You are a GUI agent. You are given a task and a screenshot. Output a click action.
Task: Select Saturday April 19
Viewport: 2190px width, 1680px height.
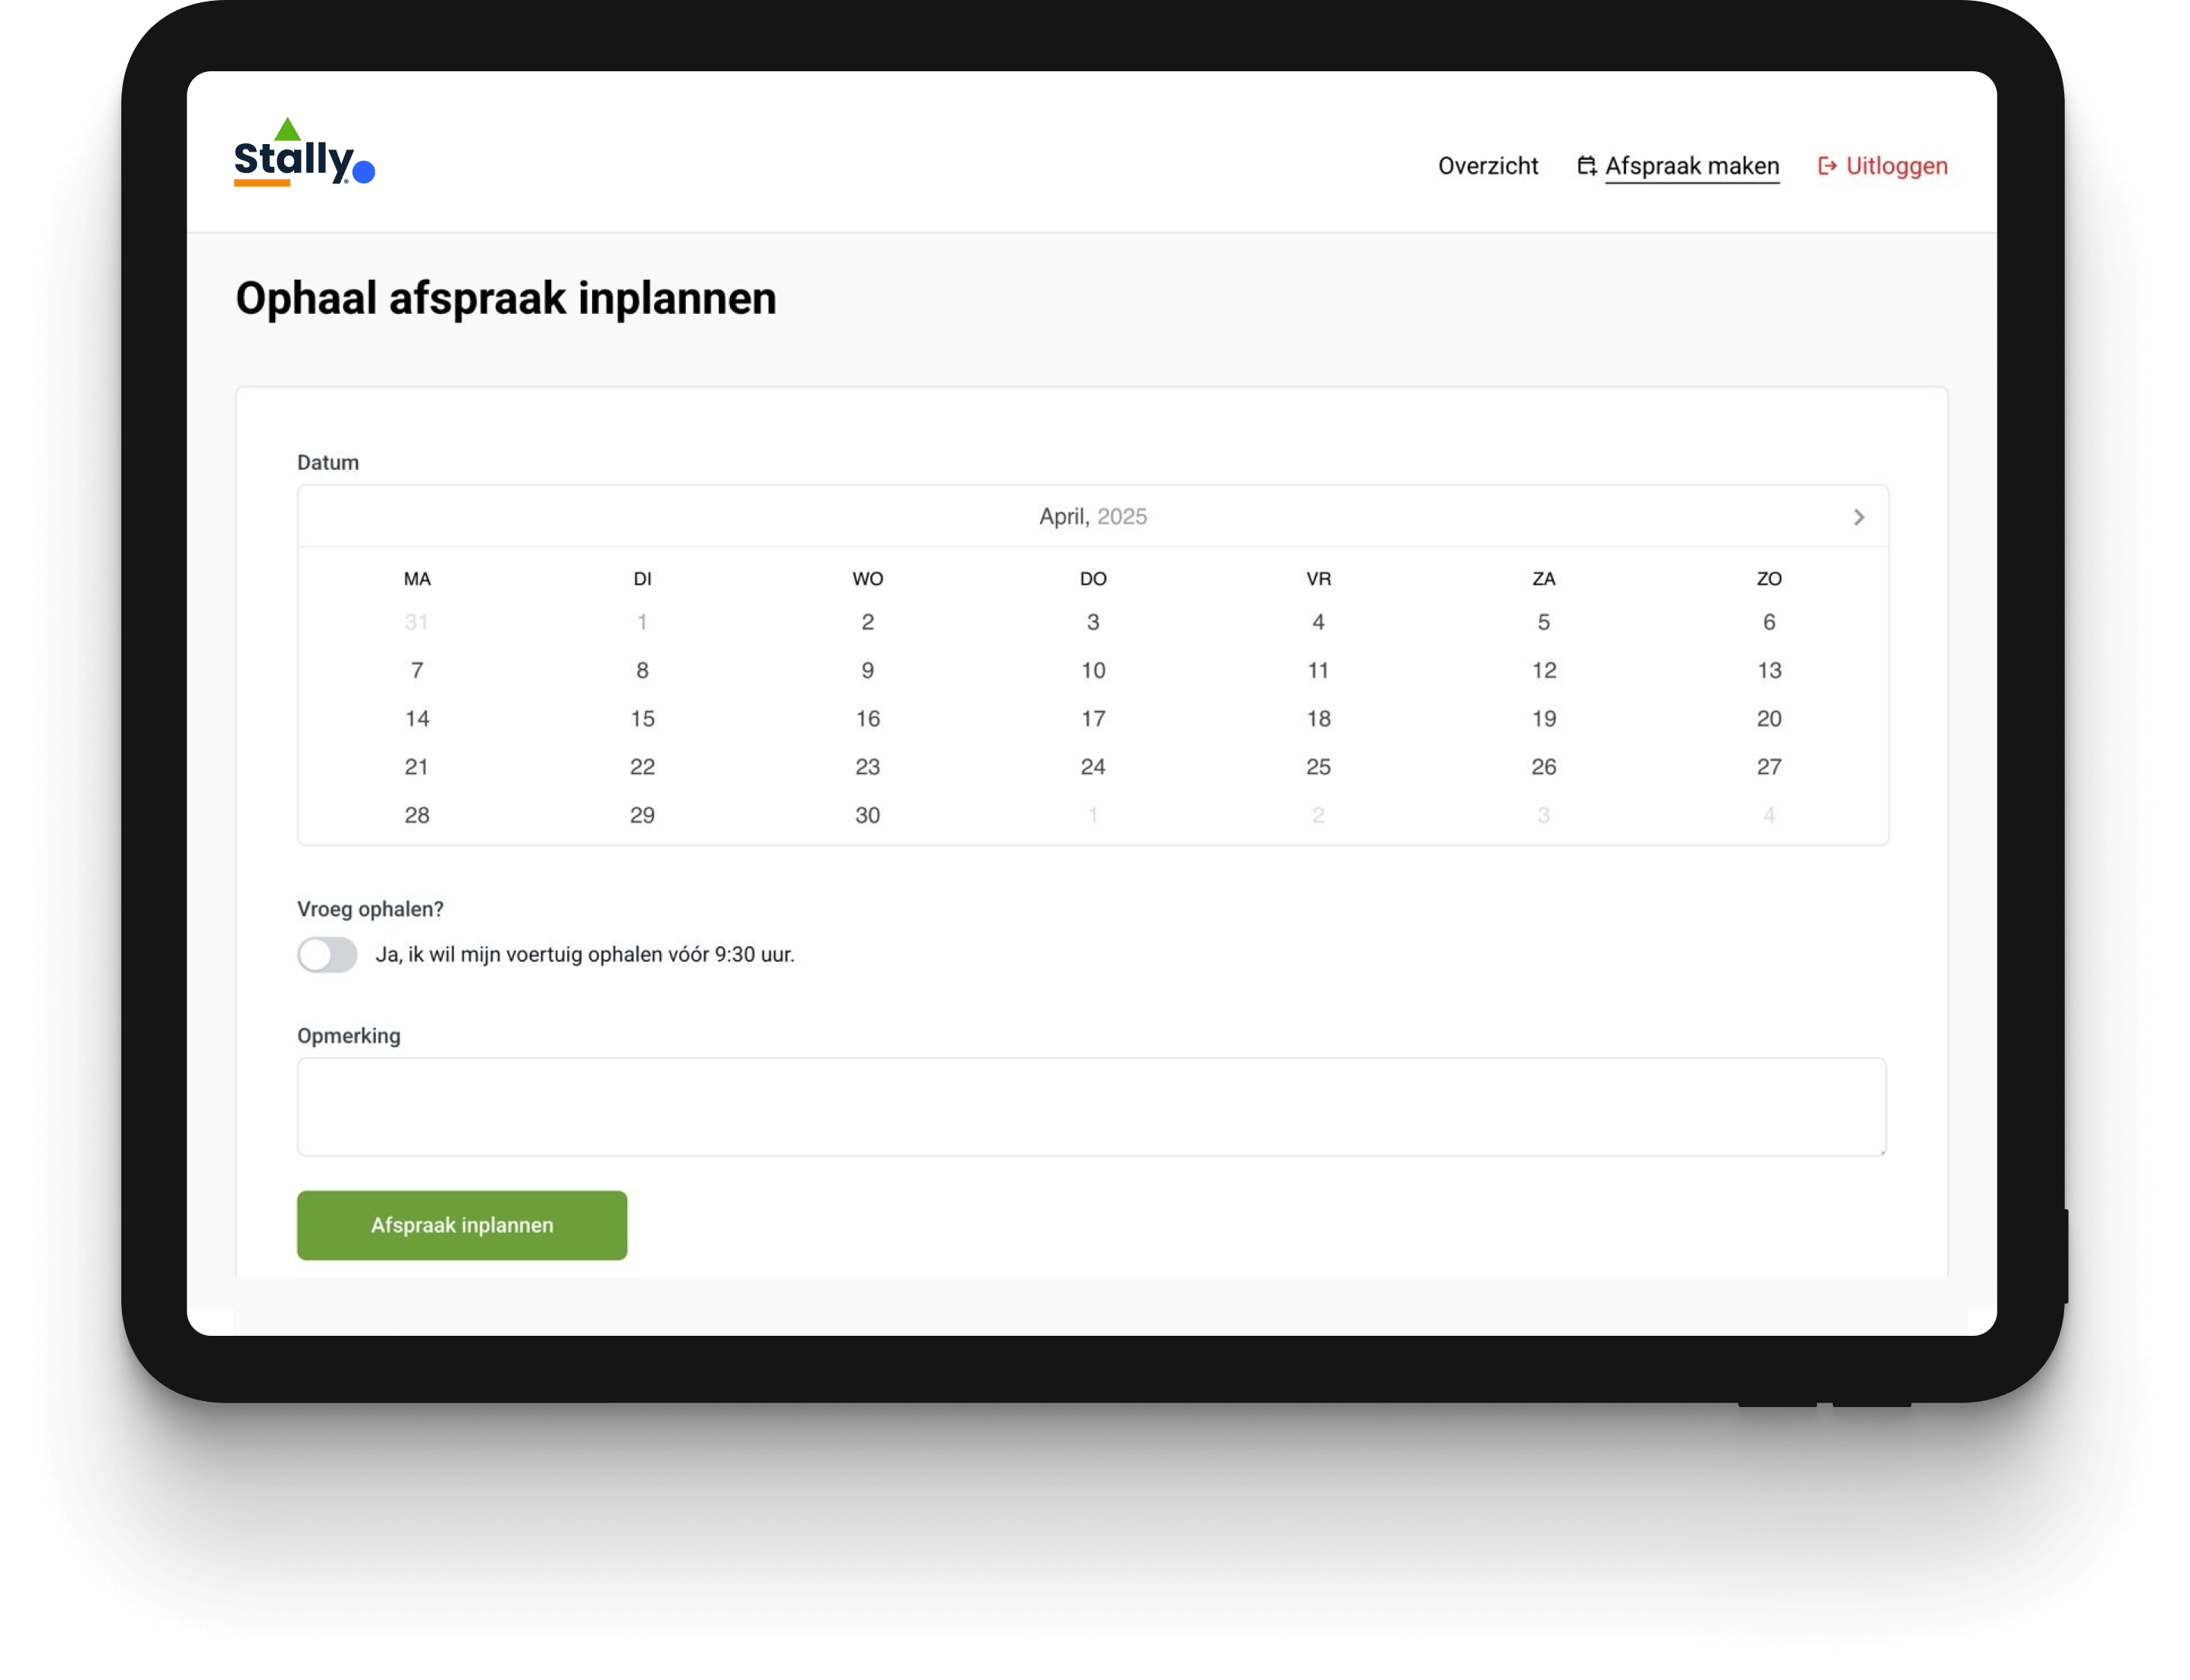coord(1543,719)
